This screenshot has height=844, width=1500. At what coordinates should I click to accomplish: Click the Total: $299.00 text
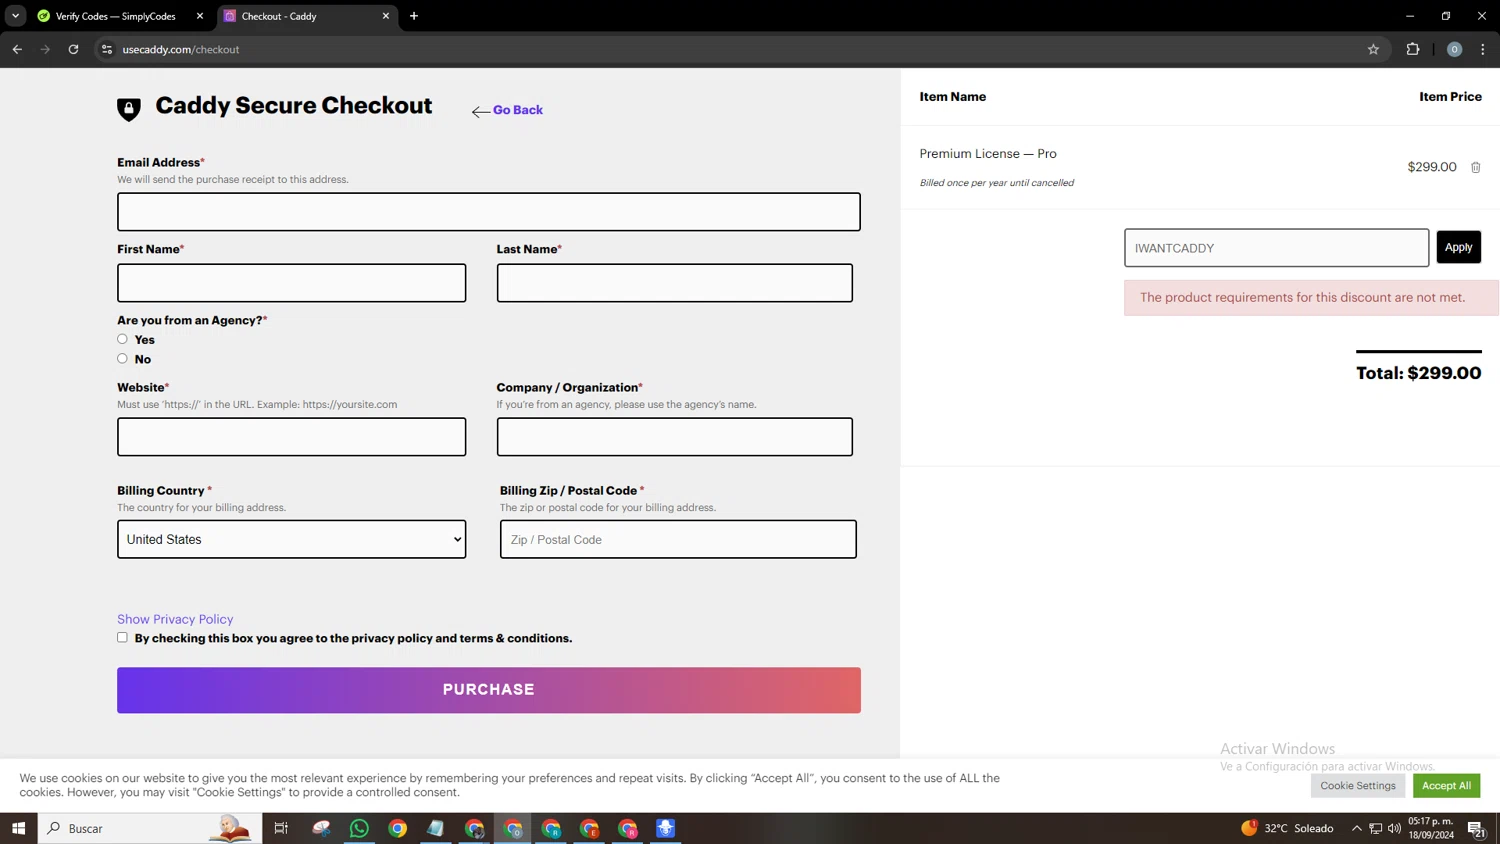[1418, 373]
